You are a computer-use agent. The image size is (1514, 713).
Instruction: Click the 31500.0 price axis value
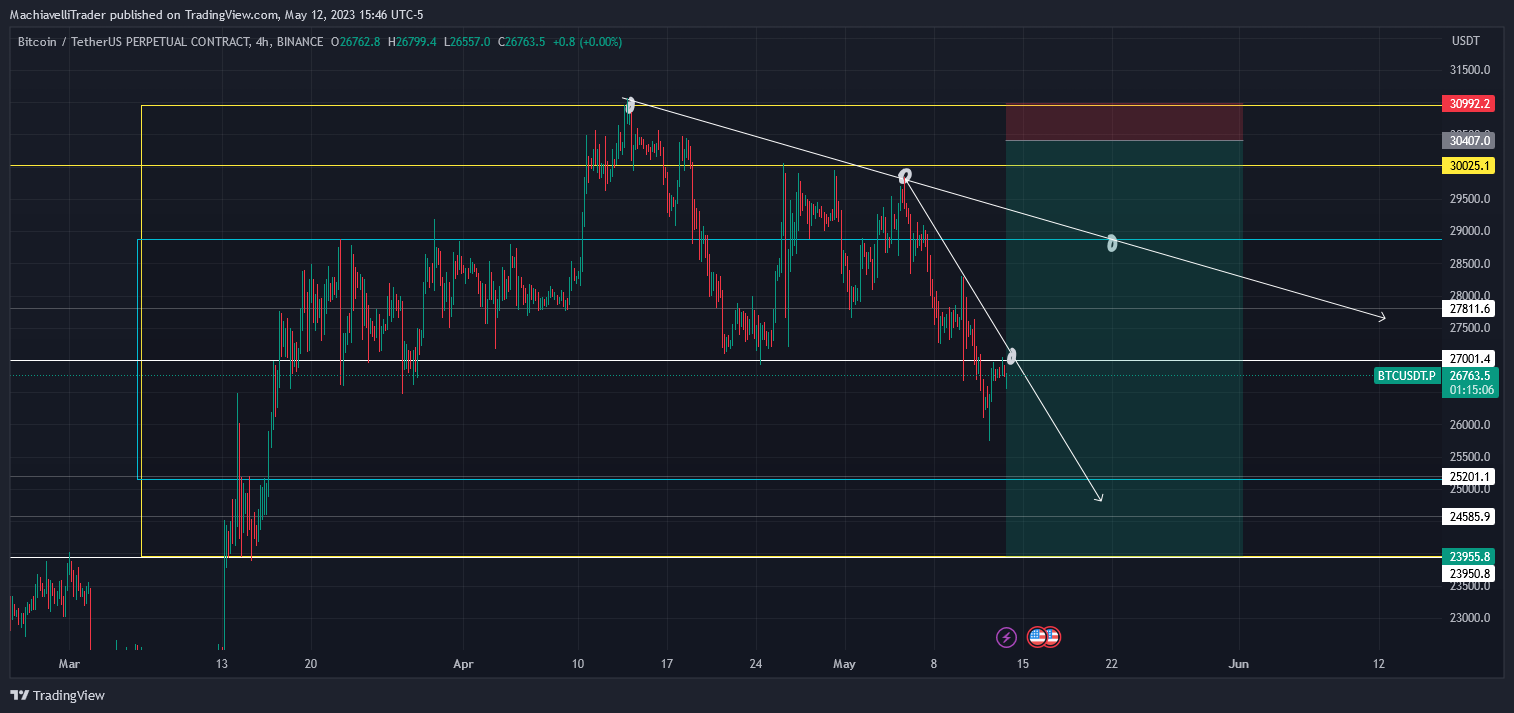click(1471, 70)
